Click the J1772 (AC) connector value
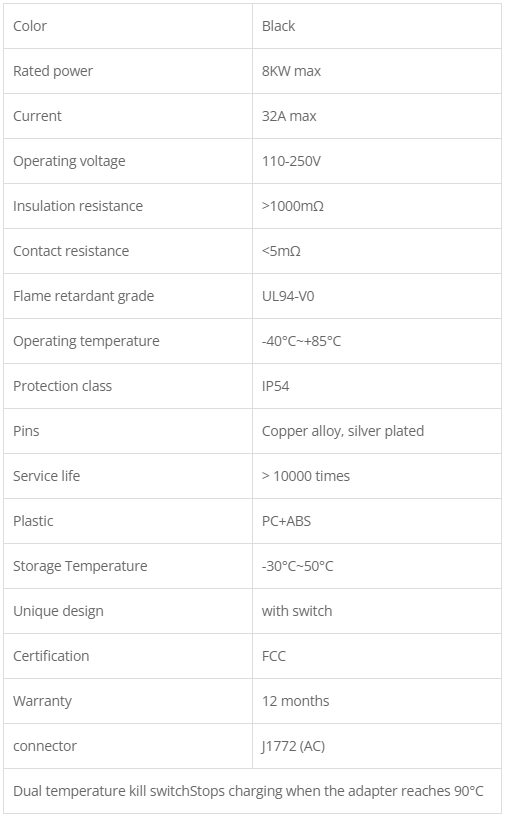Screen dimensions: 506x818 (293, 746)
